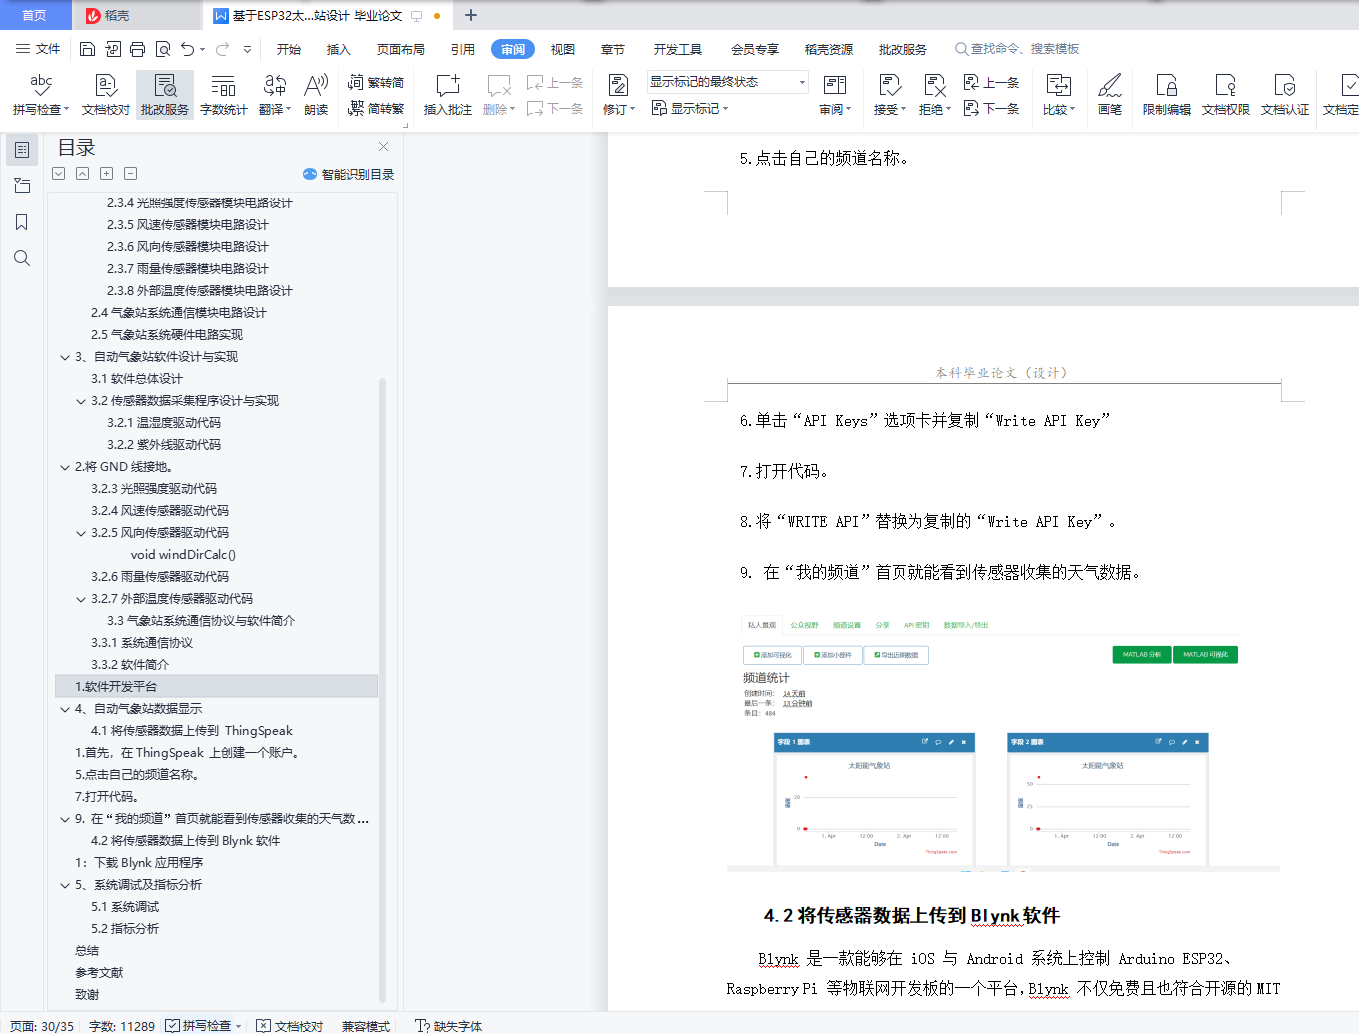Click 智能识别目录 button
The height and width of the screenshot is (1034, 1359).
pos(348,174)
